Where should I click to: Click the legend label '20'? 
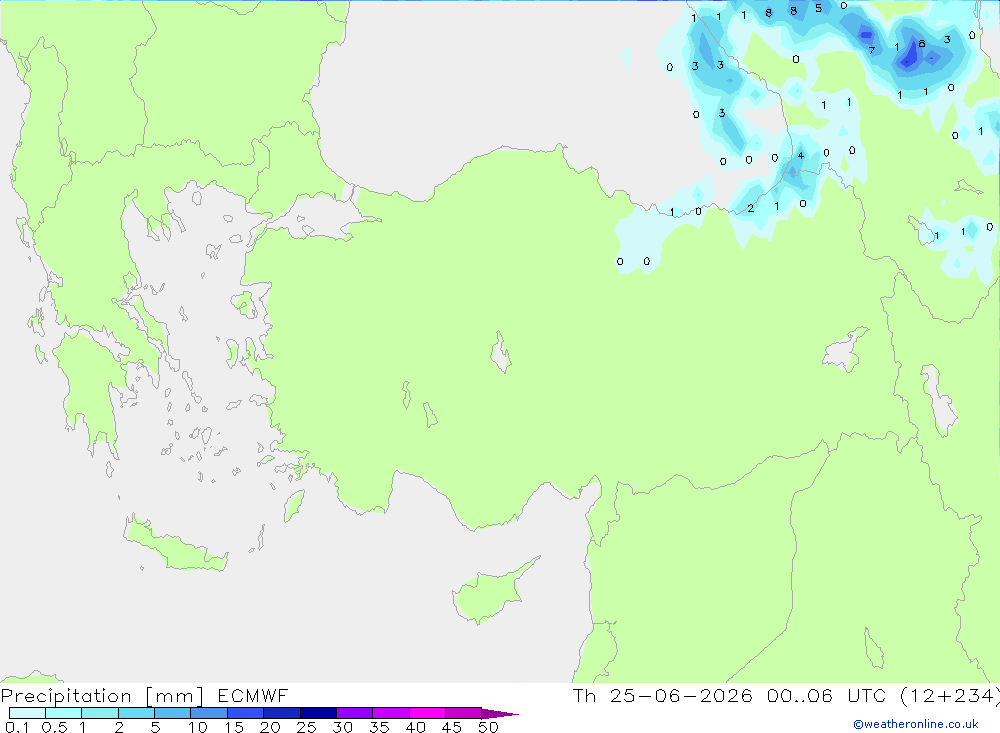270,727
